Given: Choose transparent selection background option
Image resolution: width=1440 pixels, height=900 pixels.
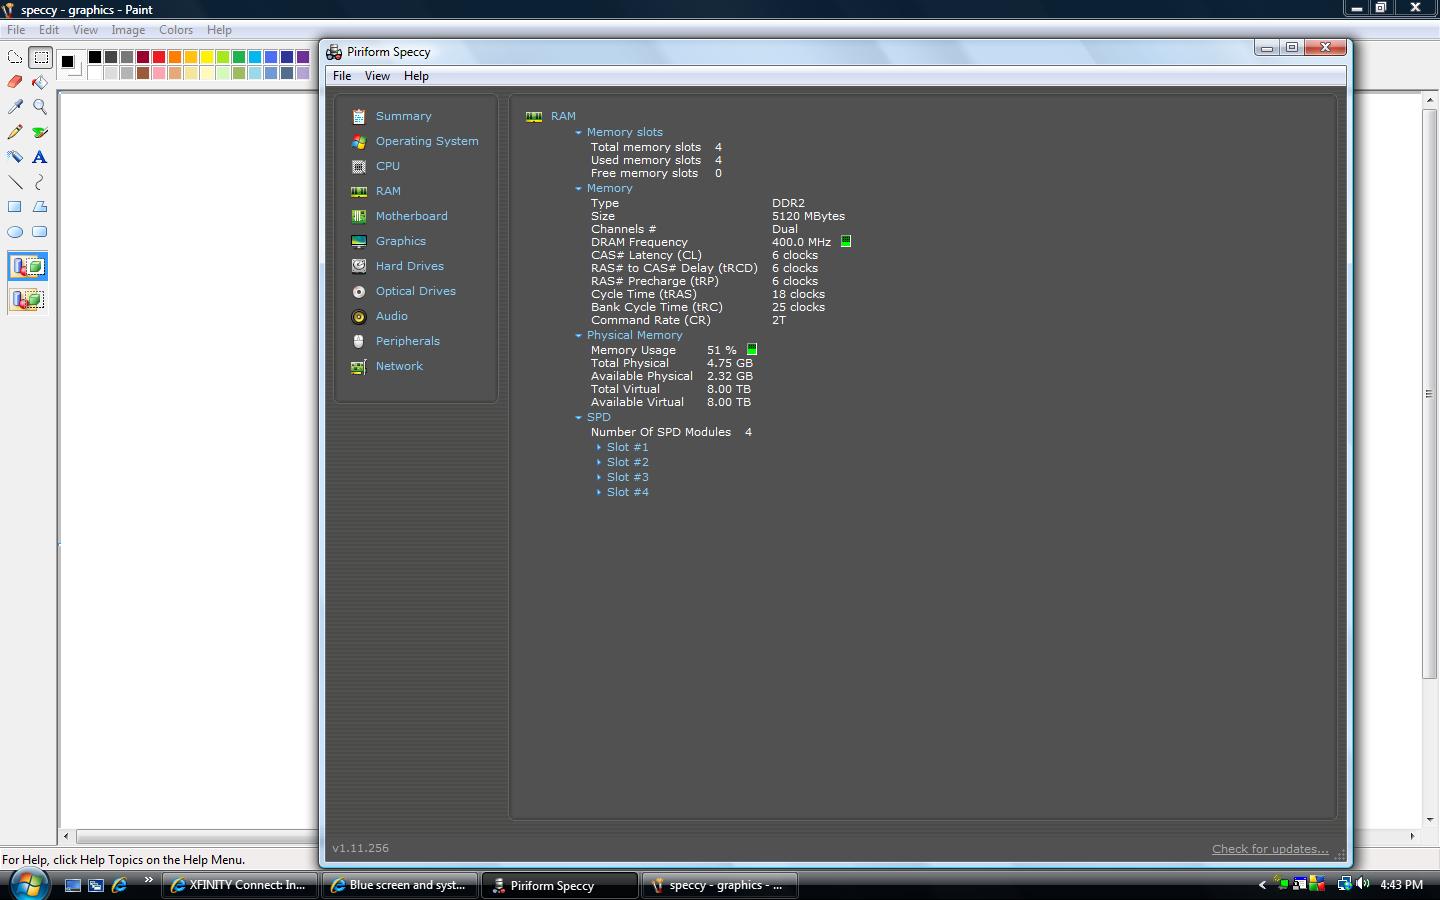Looking at the screenshot, I should point(28,299).
